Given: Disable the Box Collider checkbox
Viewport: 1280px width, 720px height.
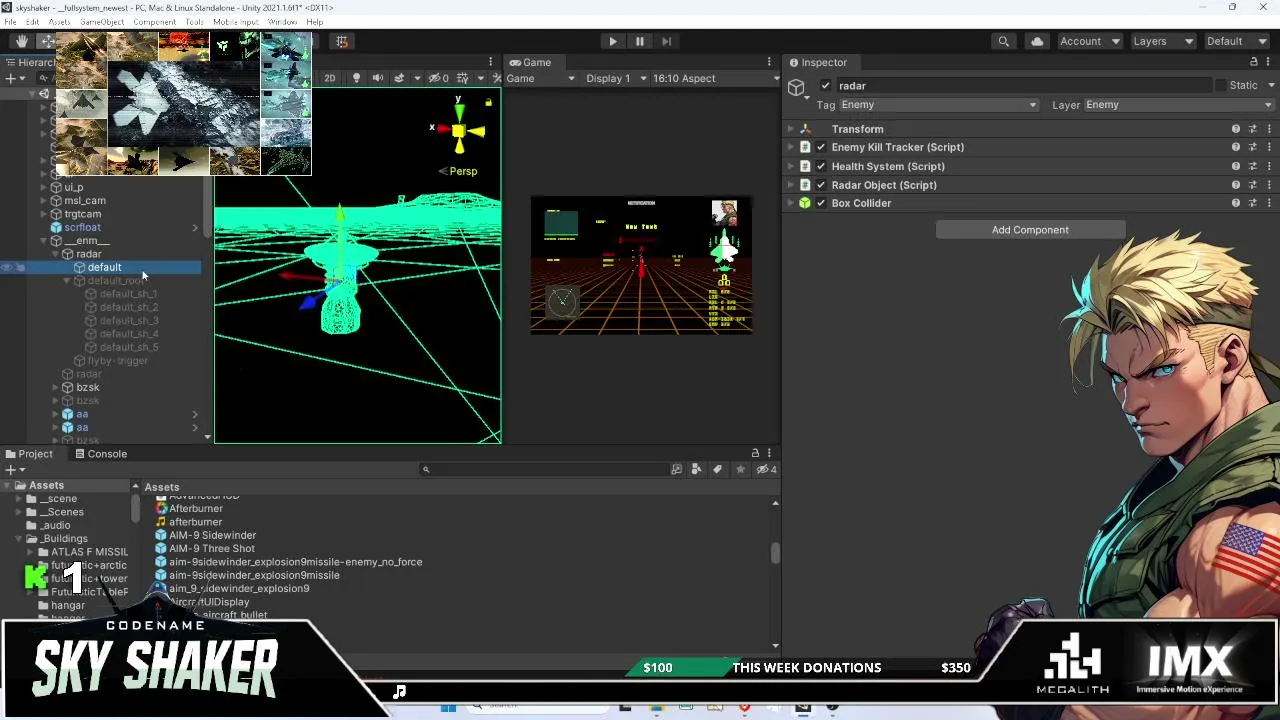Looking at the screenshot, I should [821, 203].
